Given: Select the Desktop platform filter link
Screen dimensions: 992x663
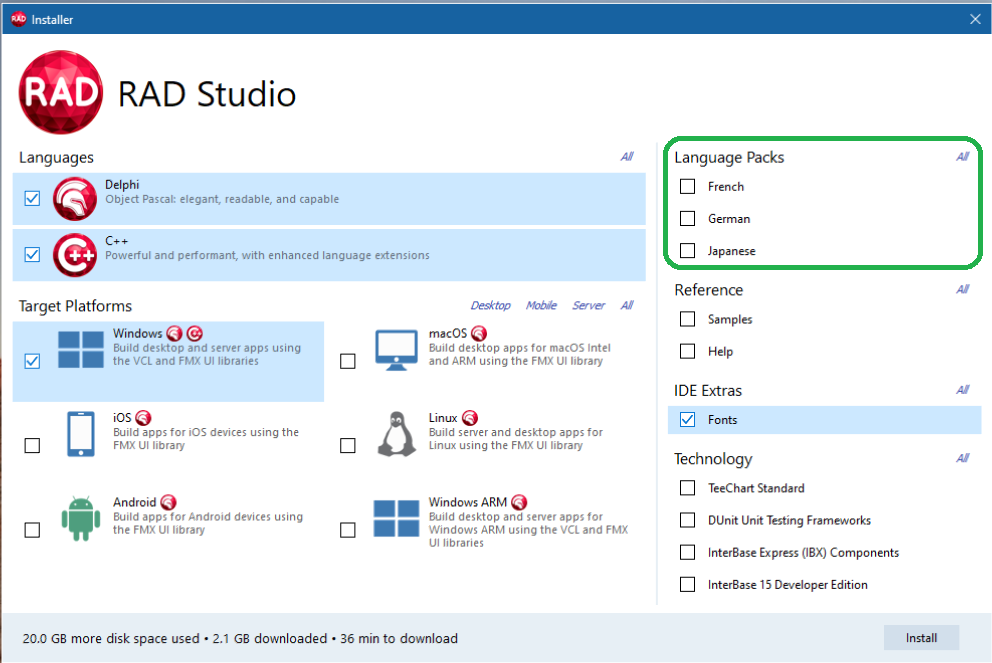Looking at the screenshot, I should point(490,306).
